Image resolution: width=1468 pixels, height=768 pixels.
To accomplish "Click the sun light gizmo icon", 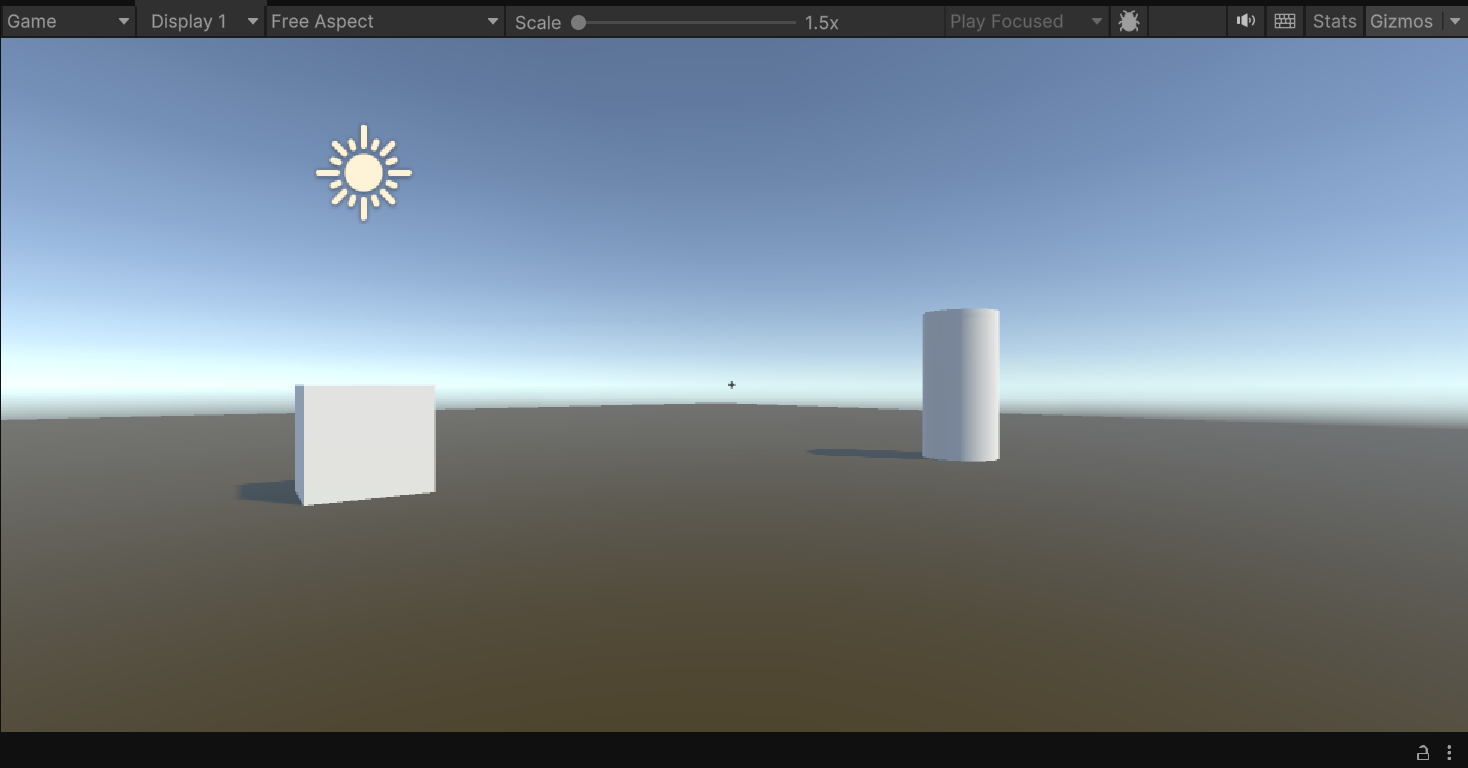I will click(364, 173).
